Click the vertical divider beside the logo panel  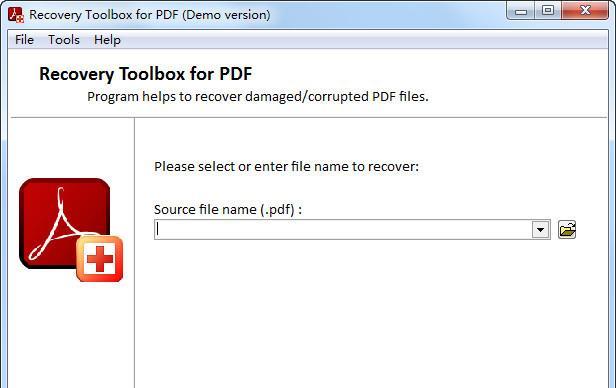[x=134, y=253]
